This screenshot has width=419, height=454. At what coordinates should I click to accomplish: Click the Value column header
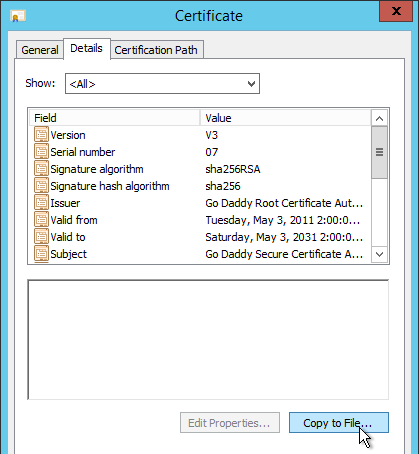coord(285,118)
